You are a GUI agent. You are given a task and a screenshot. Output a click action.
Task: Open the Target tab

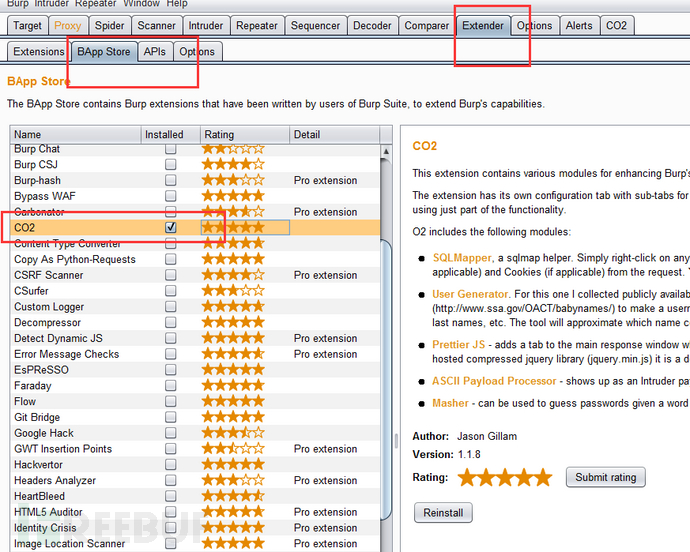27,26
